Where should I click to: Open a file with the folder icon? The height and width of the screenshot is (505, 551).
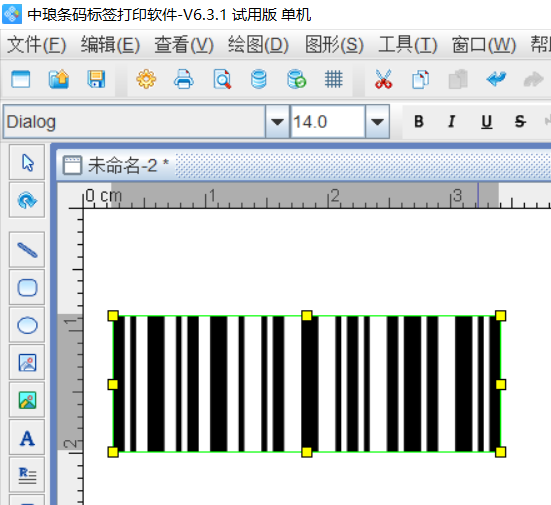click(x=59, y=79)
